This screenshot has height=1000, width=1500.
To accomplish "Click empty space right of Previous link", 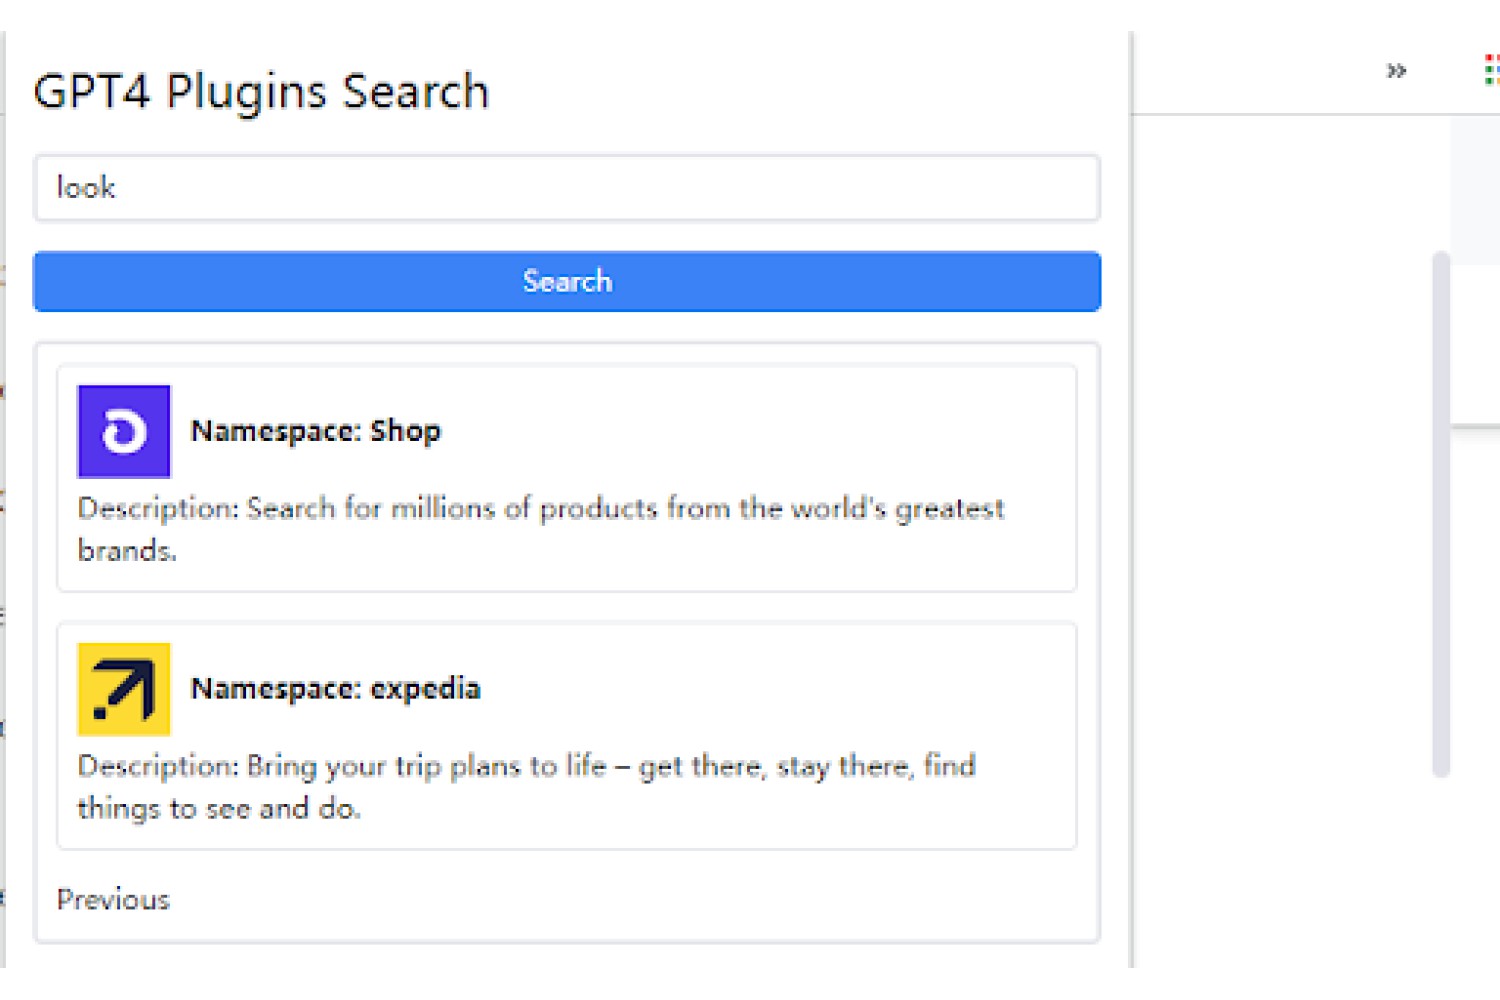I will (630, 899).
